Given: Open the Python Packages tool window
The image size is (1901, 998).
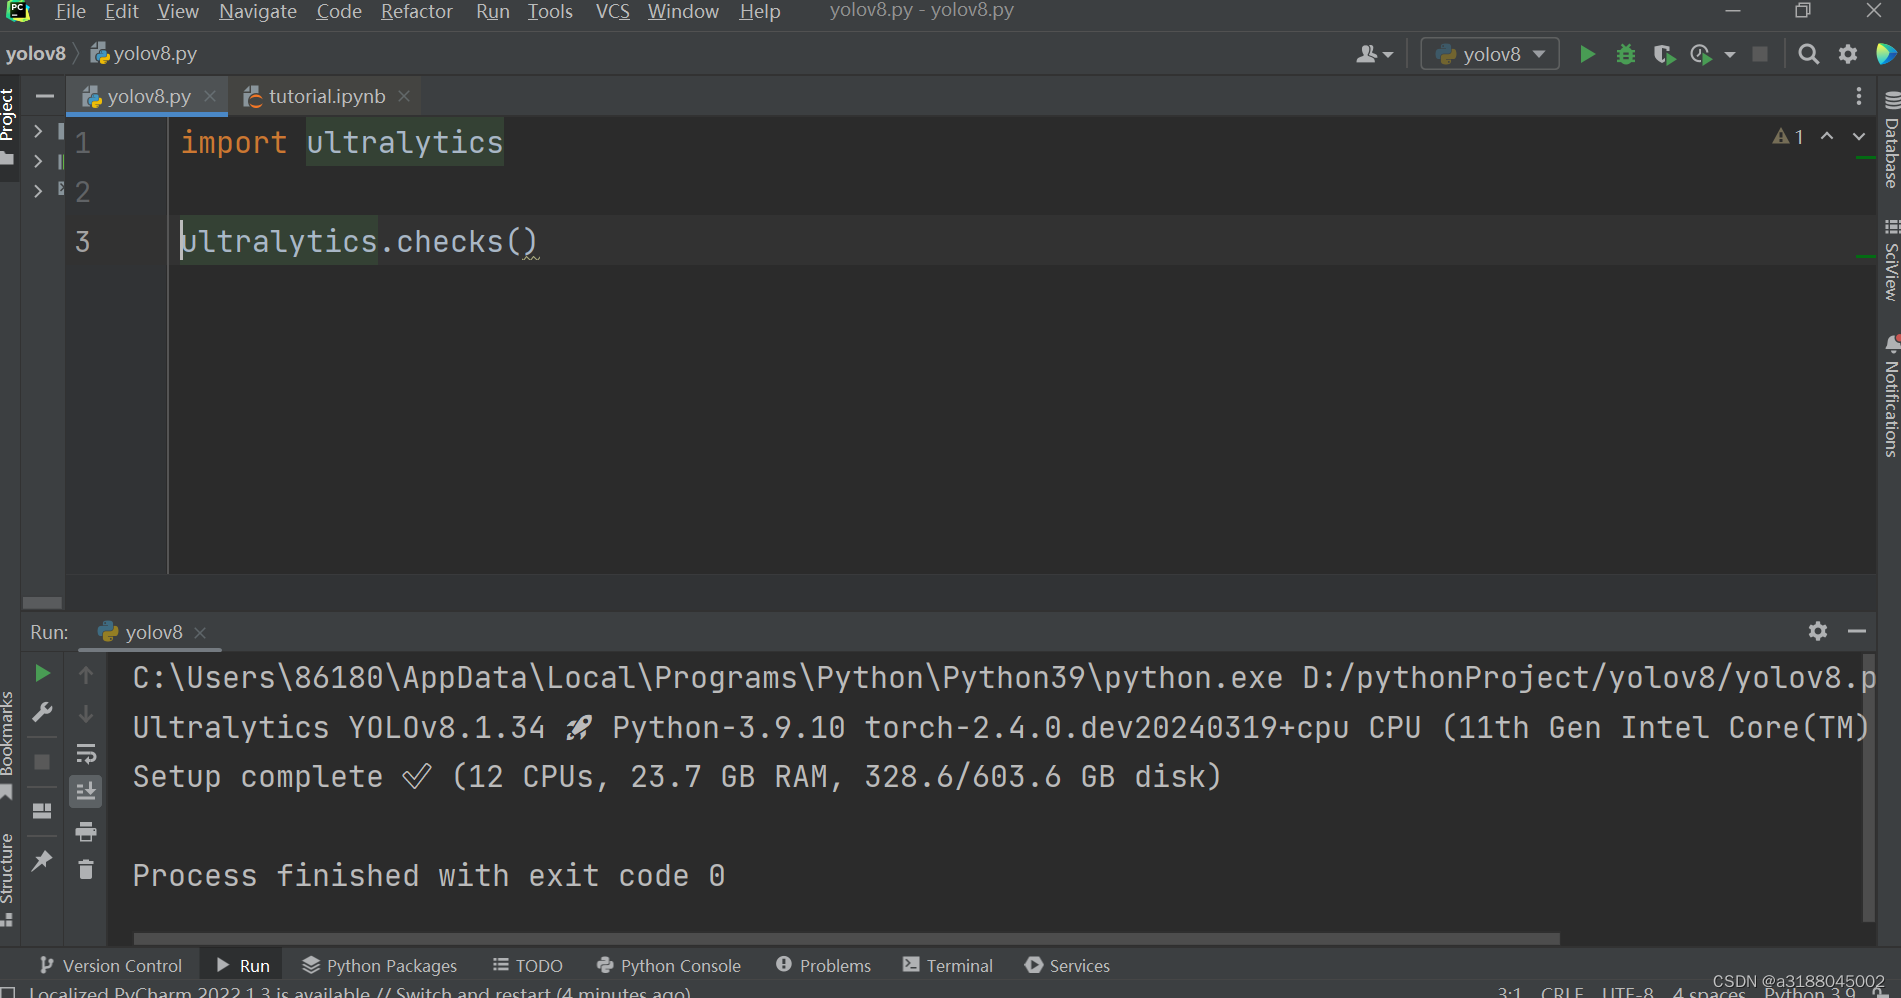Looking at the screenshot, I should pyautogui.click(x=380, y=965).
